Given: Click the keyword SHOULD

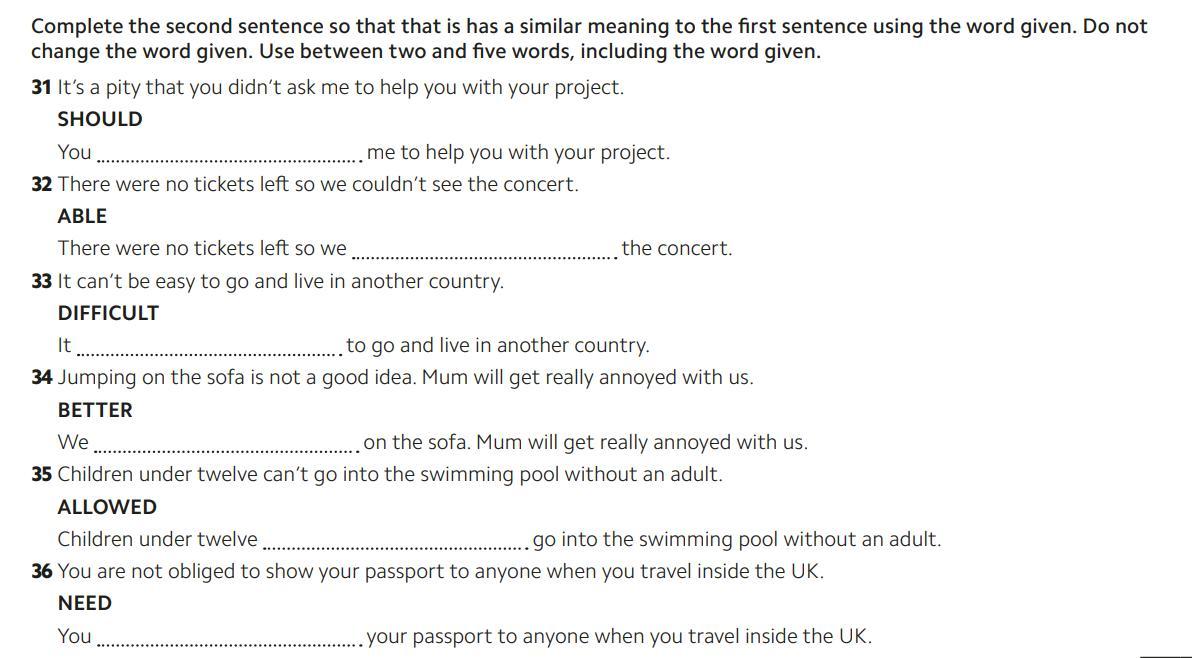Looking at the screenshot, I should (x=100, y=119).
